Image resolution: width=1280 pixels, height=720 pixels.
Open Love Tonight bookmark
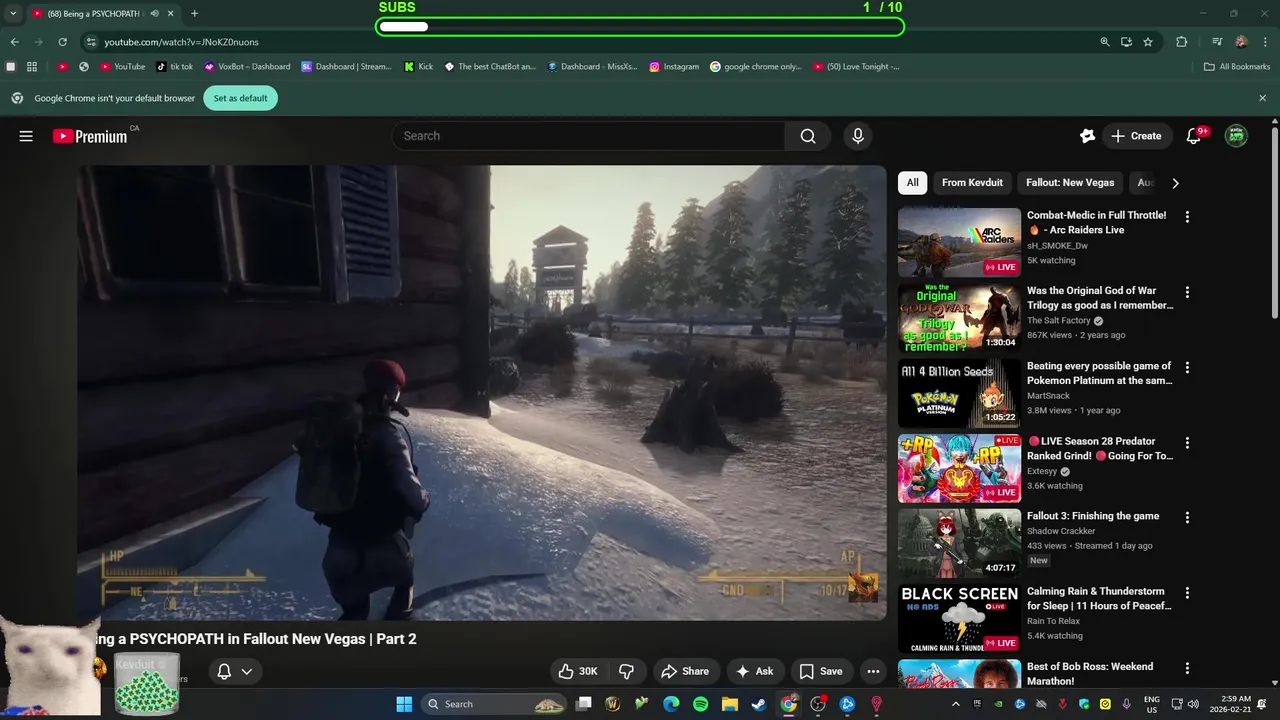pyautogui.click(x=856, y=67)
